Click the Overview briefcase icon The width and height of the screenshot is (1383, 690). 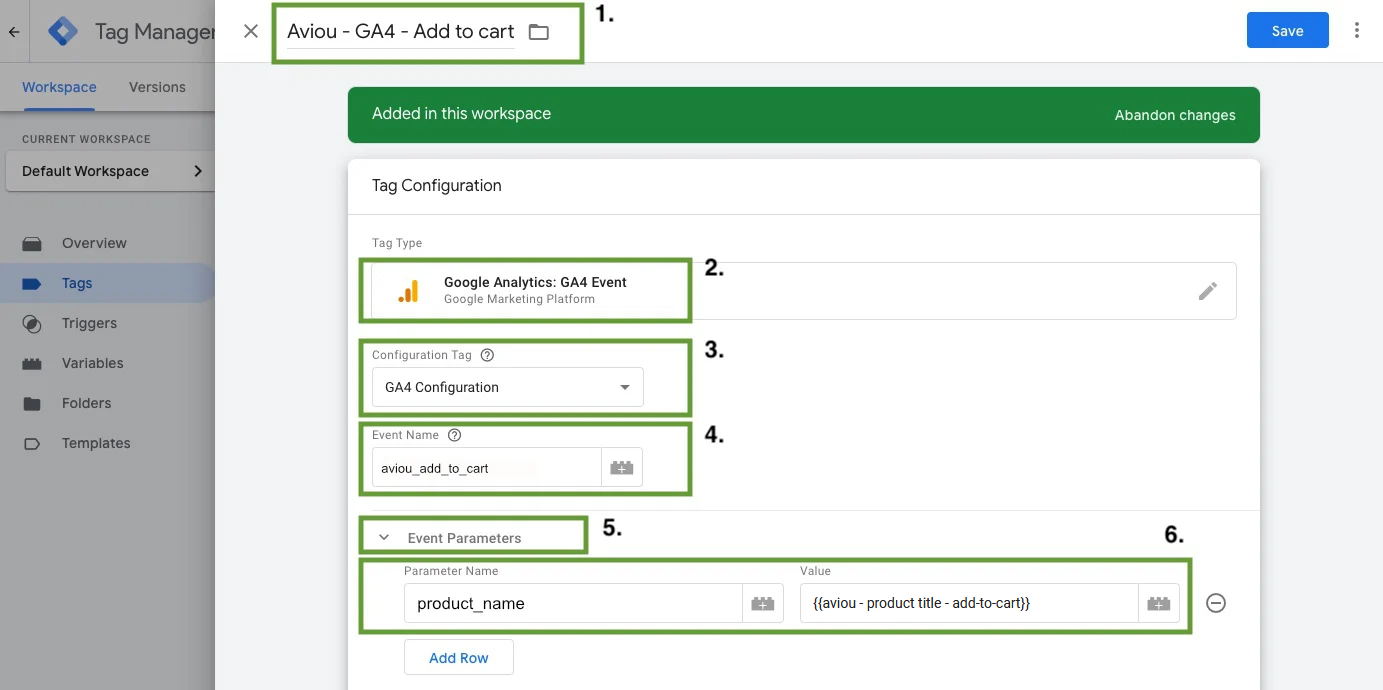[x=32, y=243]
